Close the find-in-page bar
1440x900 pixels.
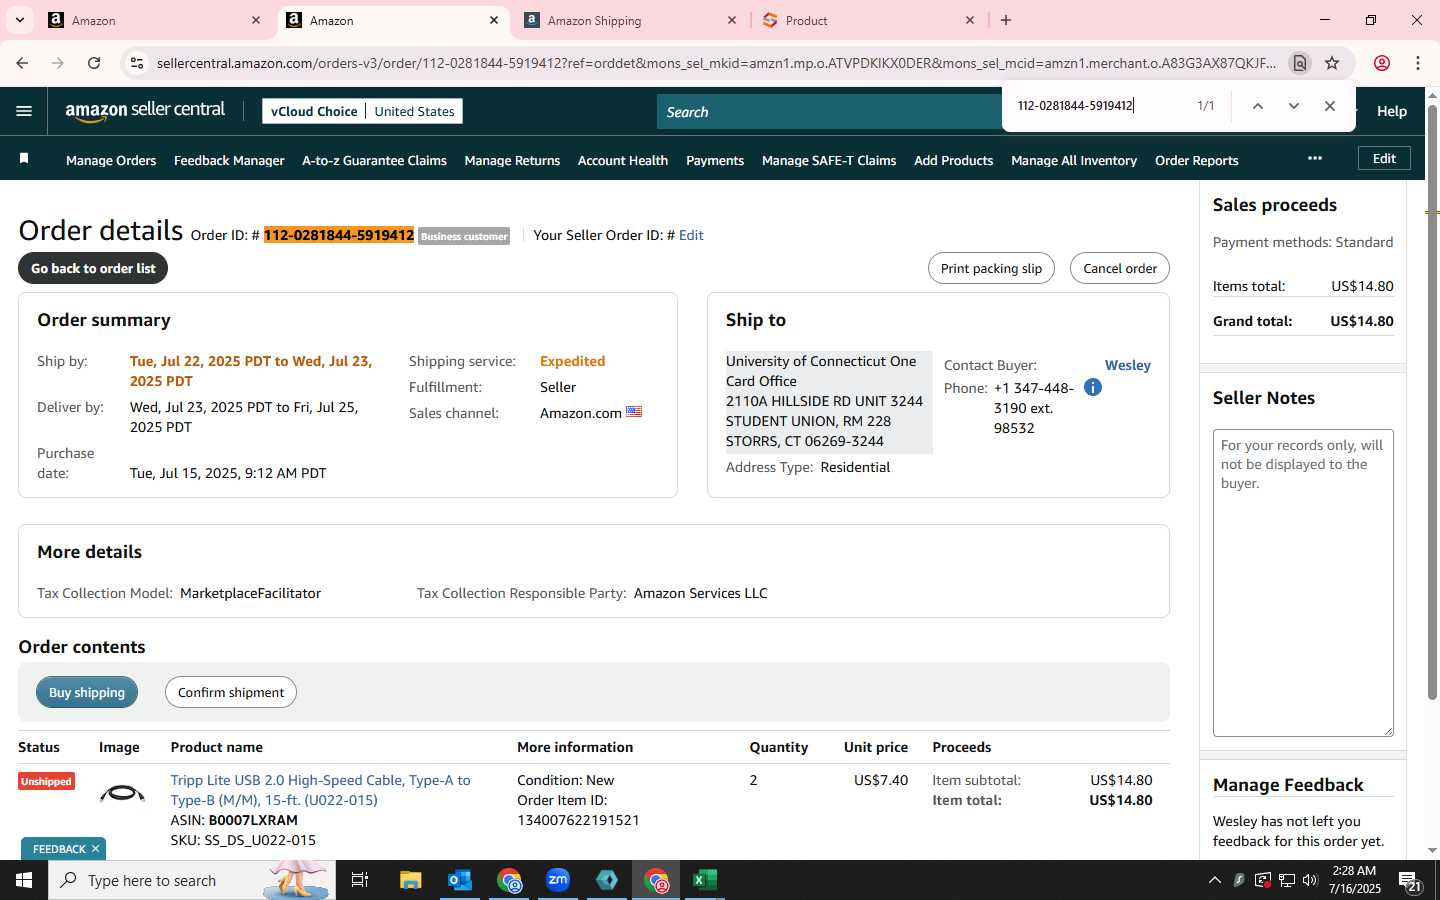coord(1330,106)
